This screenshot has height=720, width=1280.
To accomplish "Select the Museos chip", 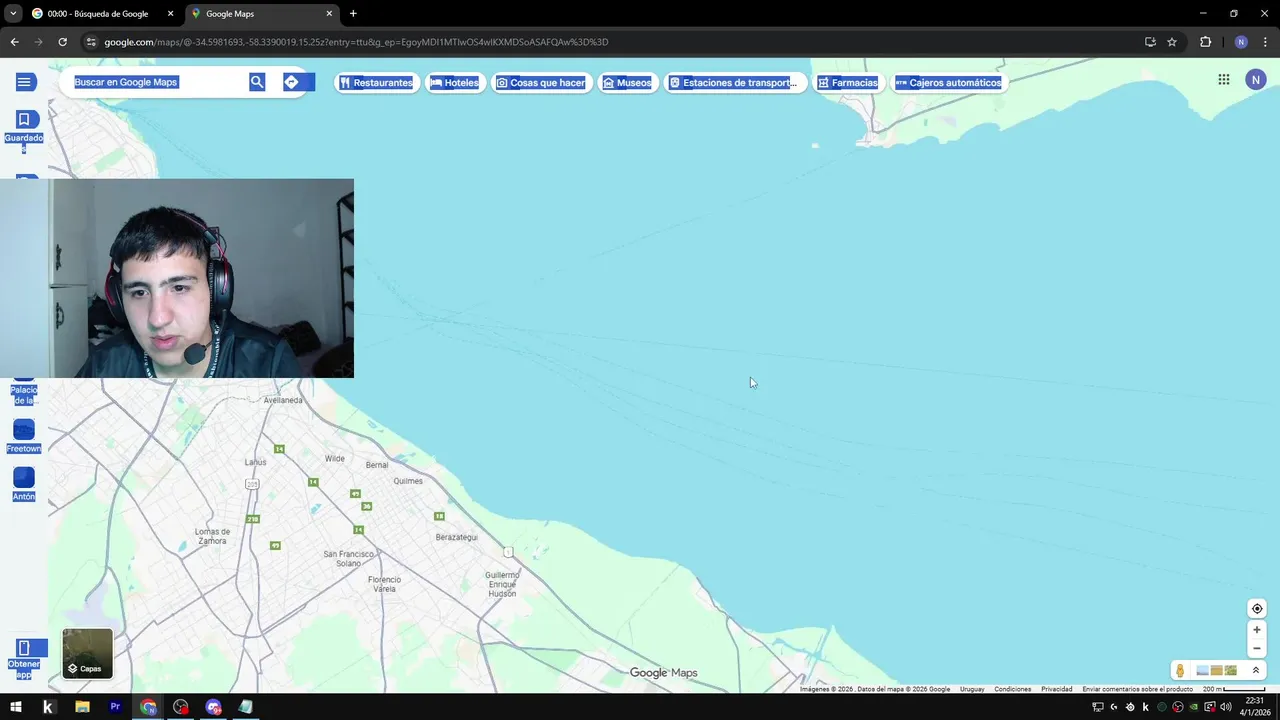I will tap(628, 83).
